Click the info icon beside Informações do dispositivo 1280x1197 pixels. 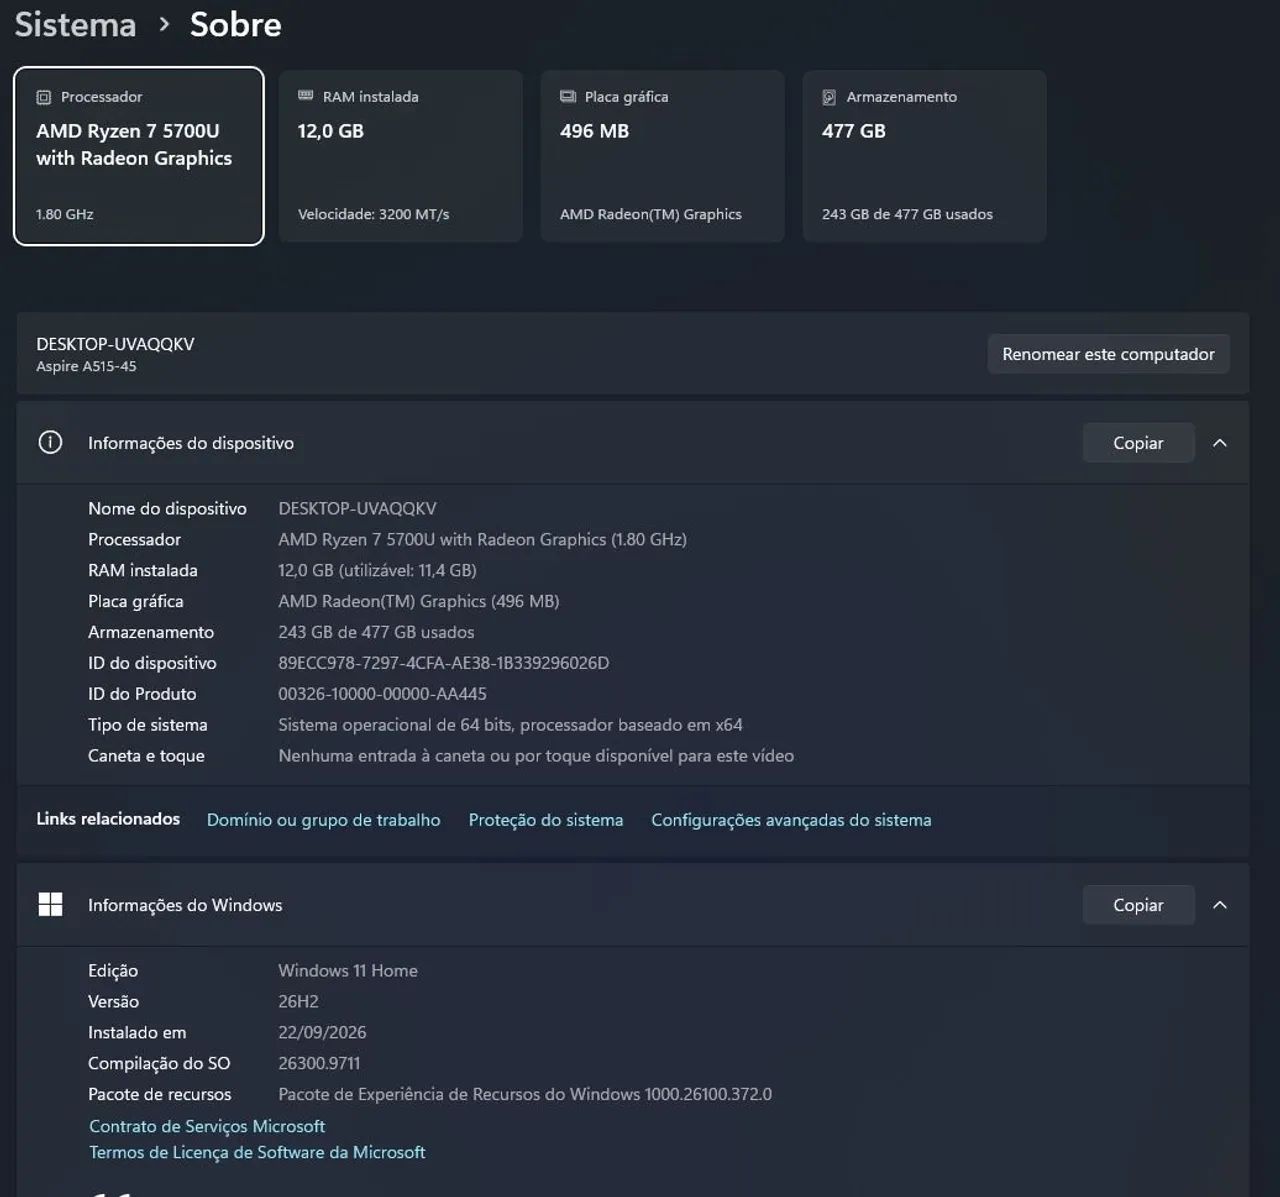[50, 442]
